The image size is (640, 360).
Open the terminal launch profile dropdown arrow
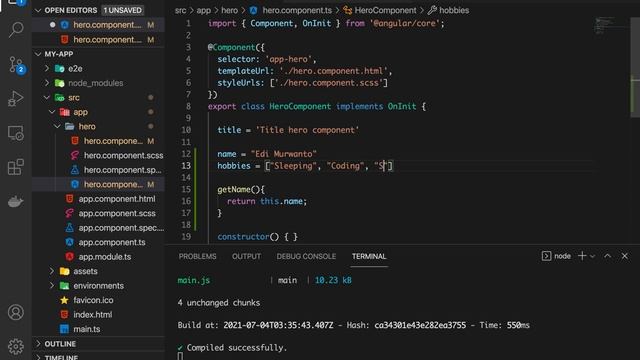point(593,256)
